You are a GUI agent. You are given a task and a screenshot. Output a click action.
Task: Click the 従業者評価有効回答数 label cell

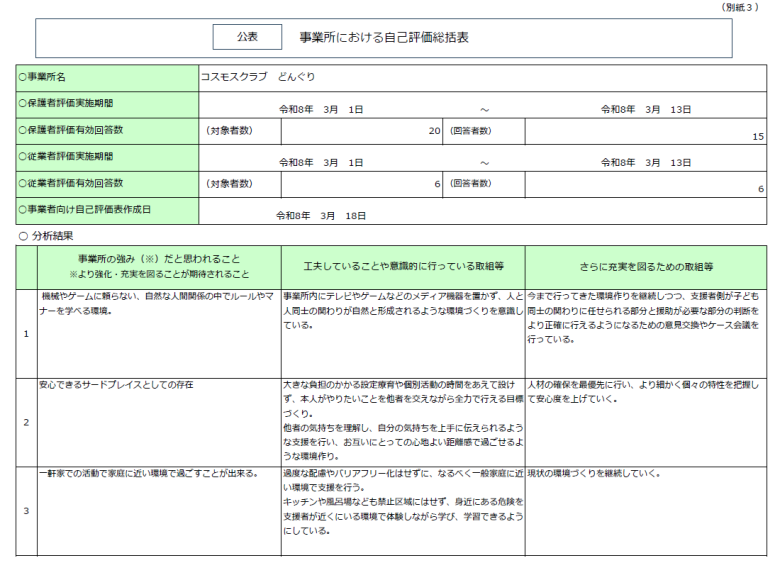[107, 185]
